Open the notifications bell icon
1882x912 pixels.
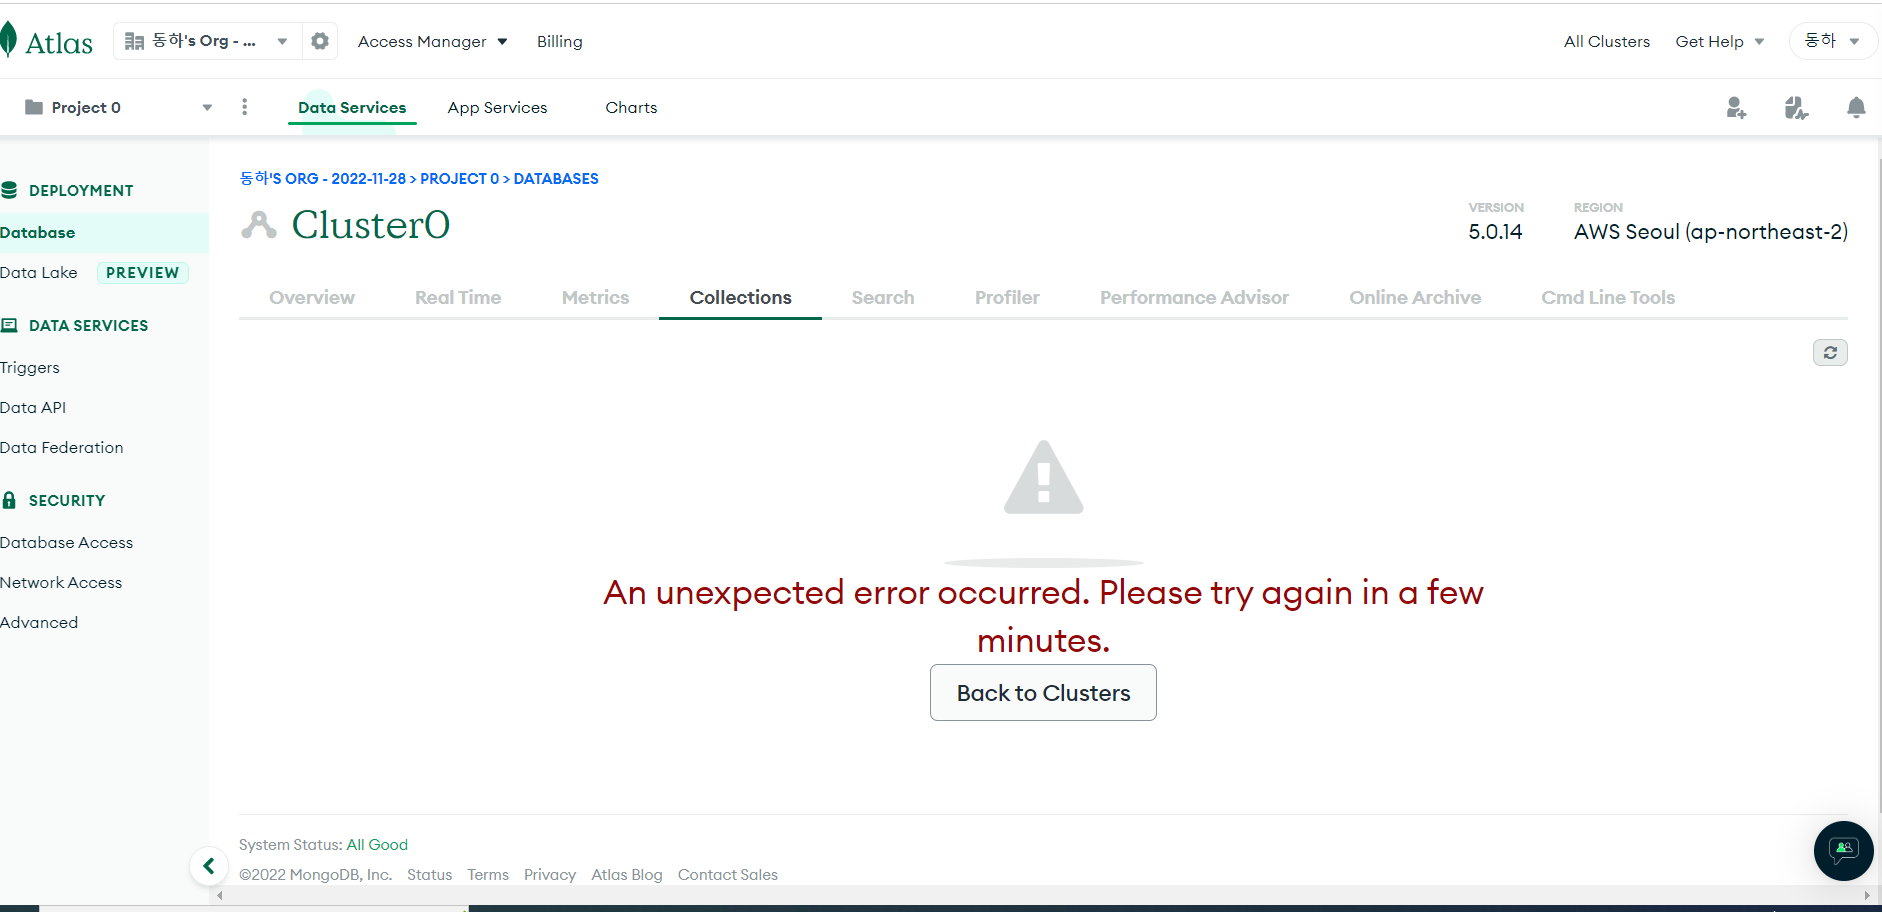tap(1856, 108)
